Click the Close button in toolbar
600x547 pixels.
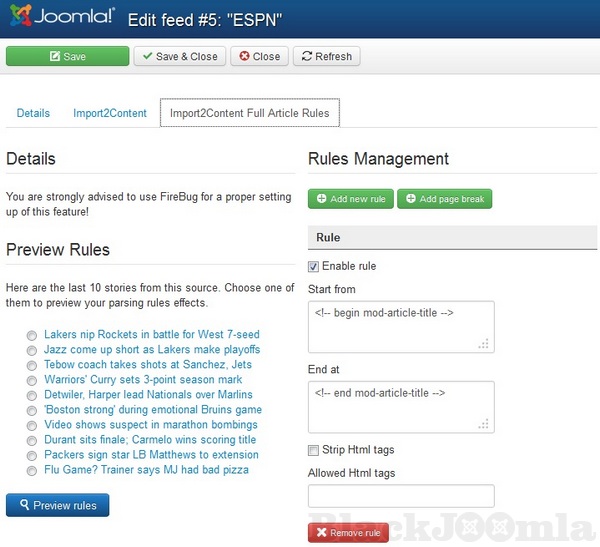(x=259, y=57)
